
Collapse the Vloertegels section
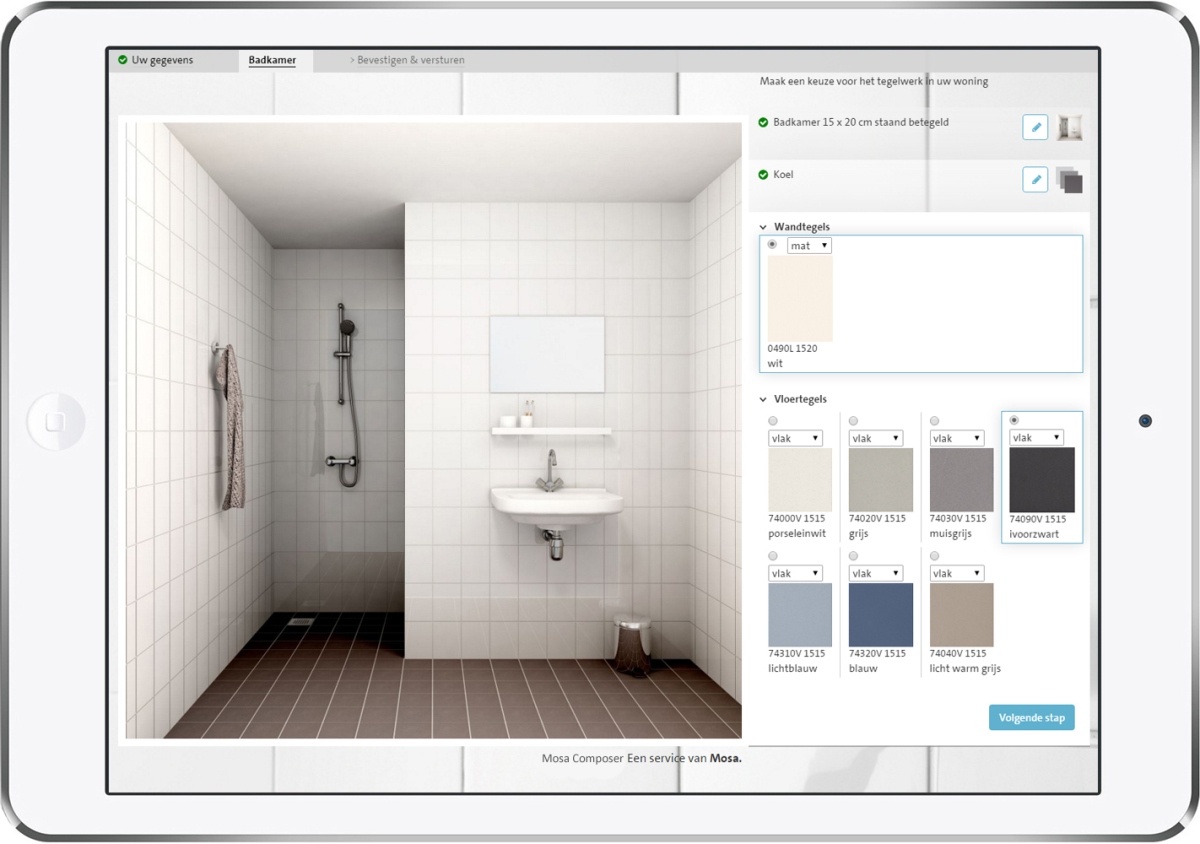[x=764, y=400]
